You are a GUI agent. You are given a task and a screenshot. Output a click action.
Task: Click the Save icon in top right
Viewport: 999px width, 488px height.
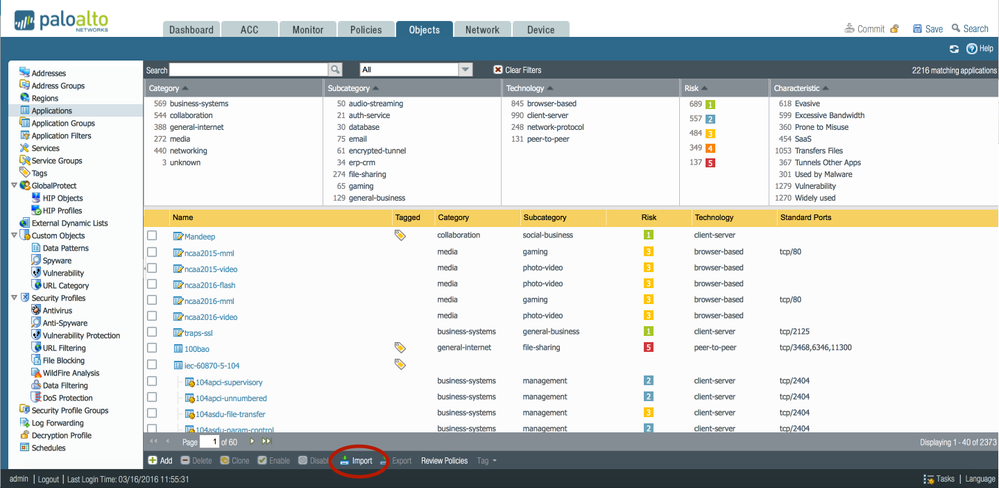point(917,29)
